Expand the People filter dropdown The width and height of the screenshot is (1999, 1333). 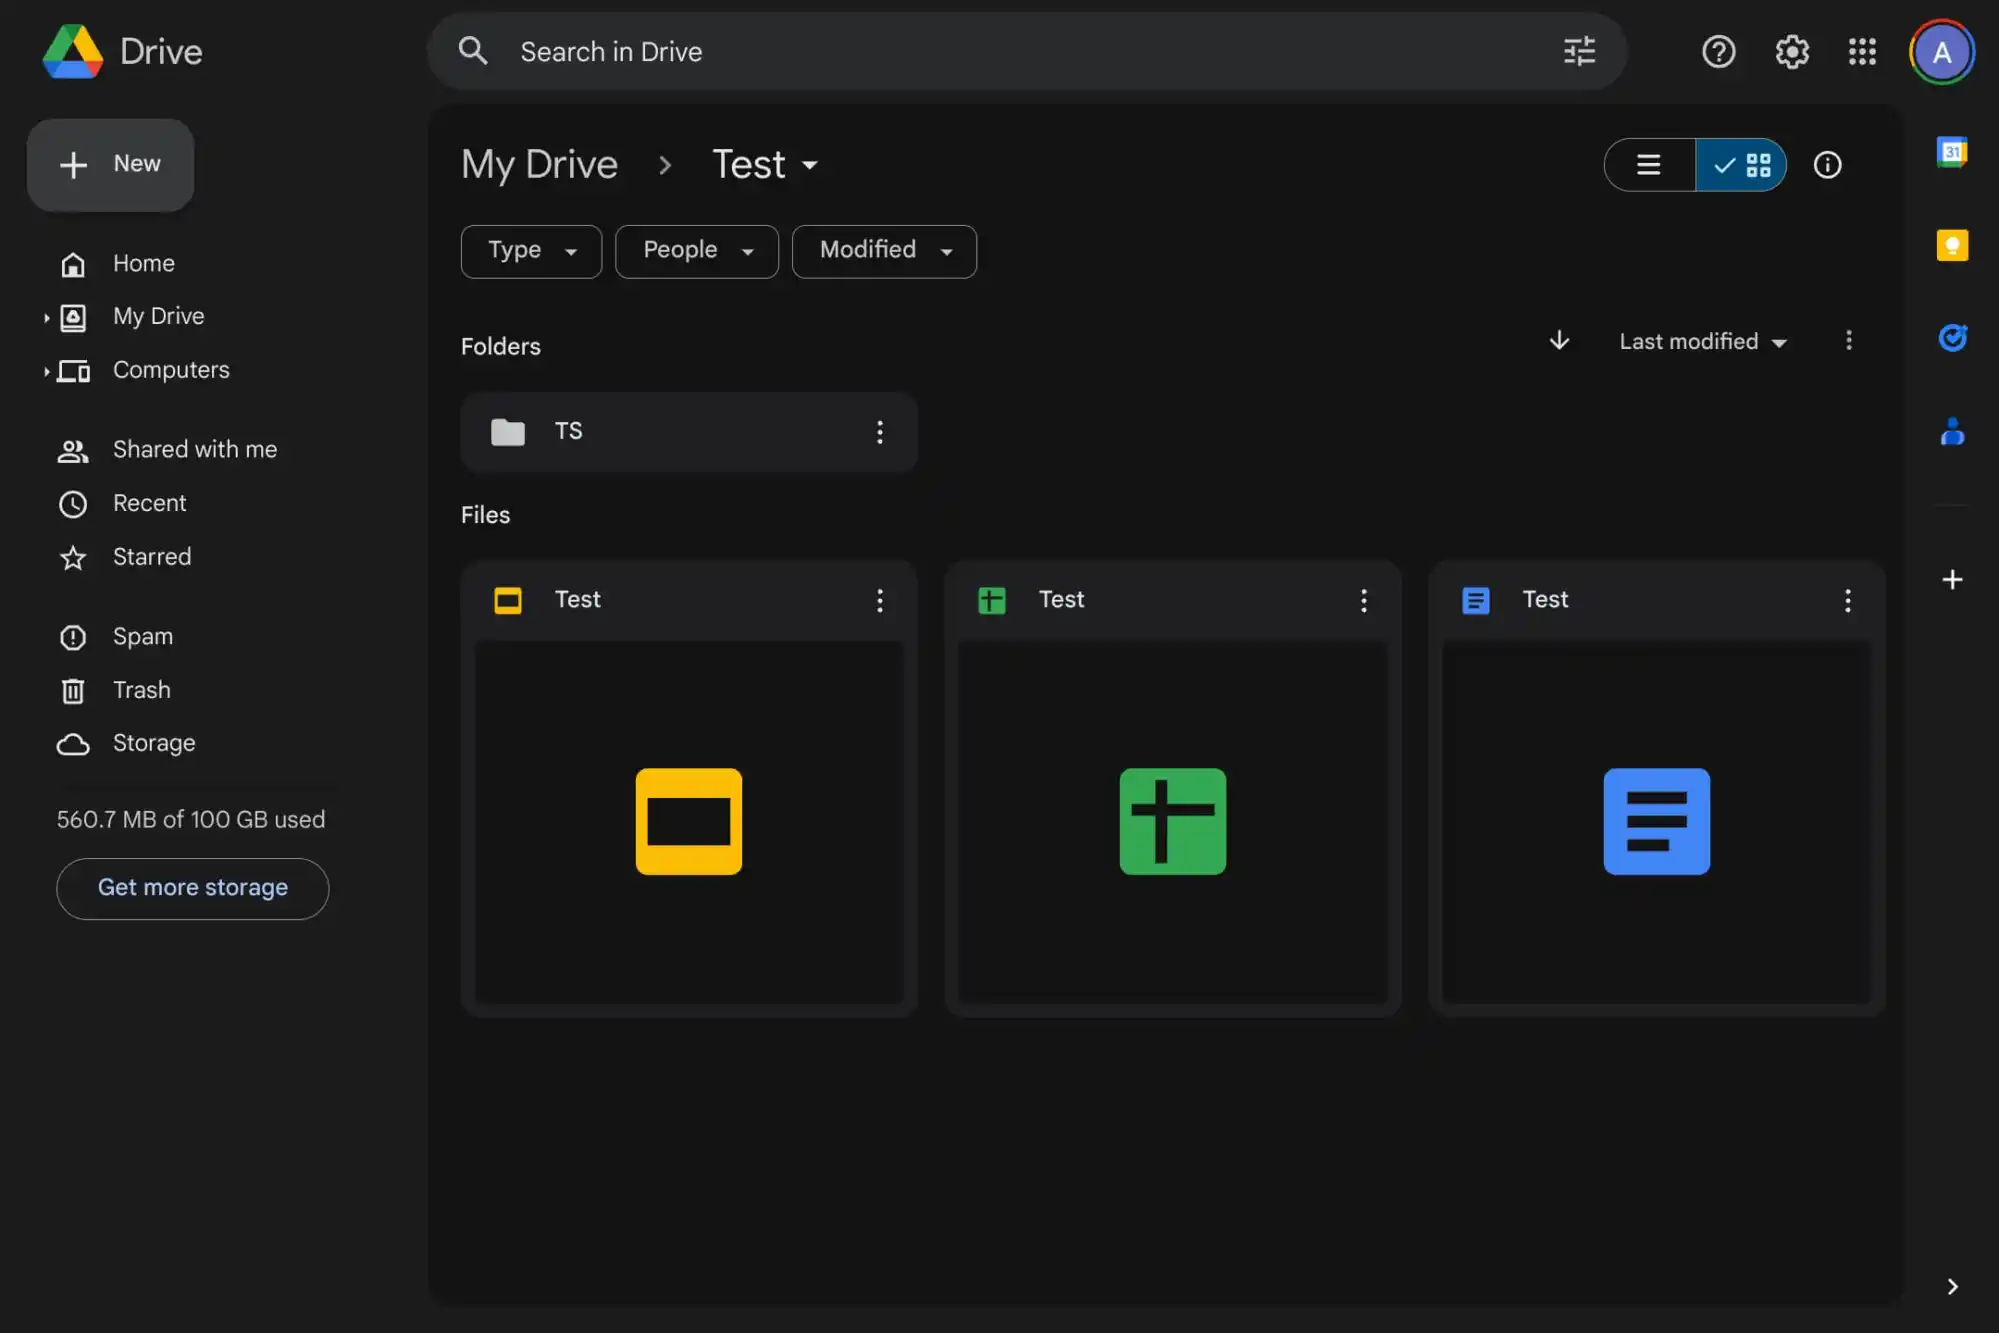coord(696,250)
